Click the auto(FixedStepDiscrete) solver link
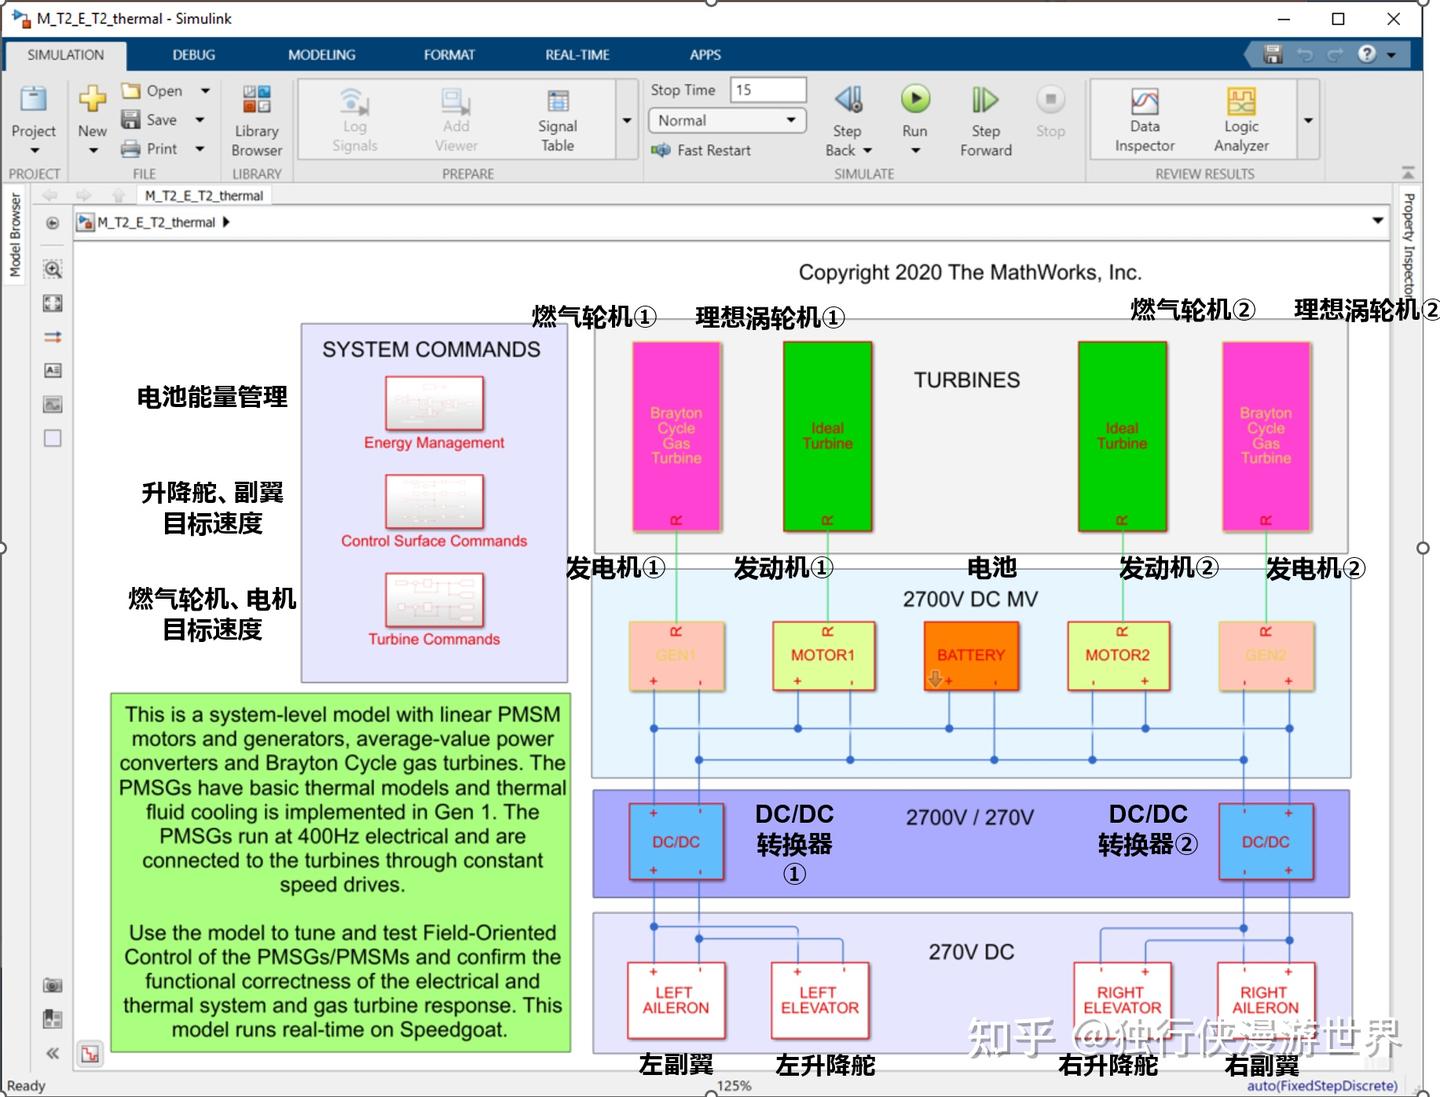 coord(1322,1085)
